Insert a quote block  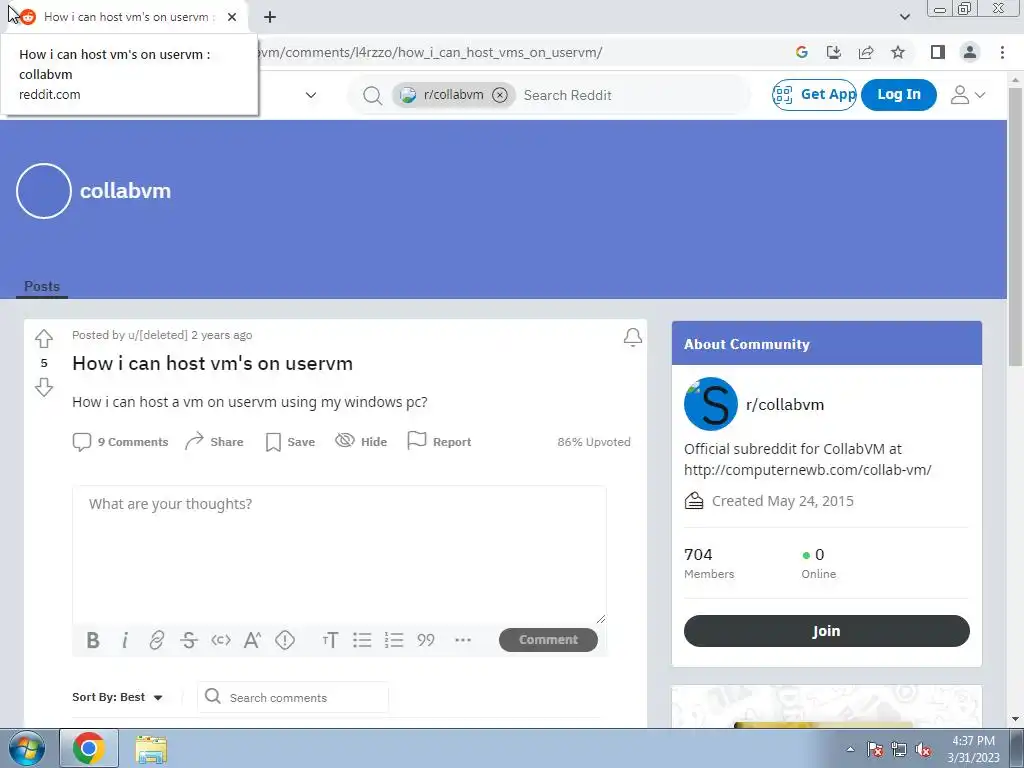coord(426,640)
